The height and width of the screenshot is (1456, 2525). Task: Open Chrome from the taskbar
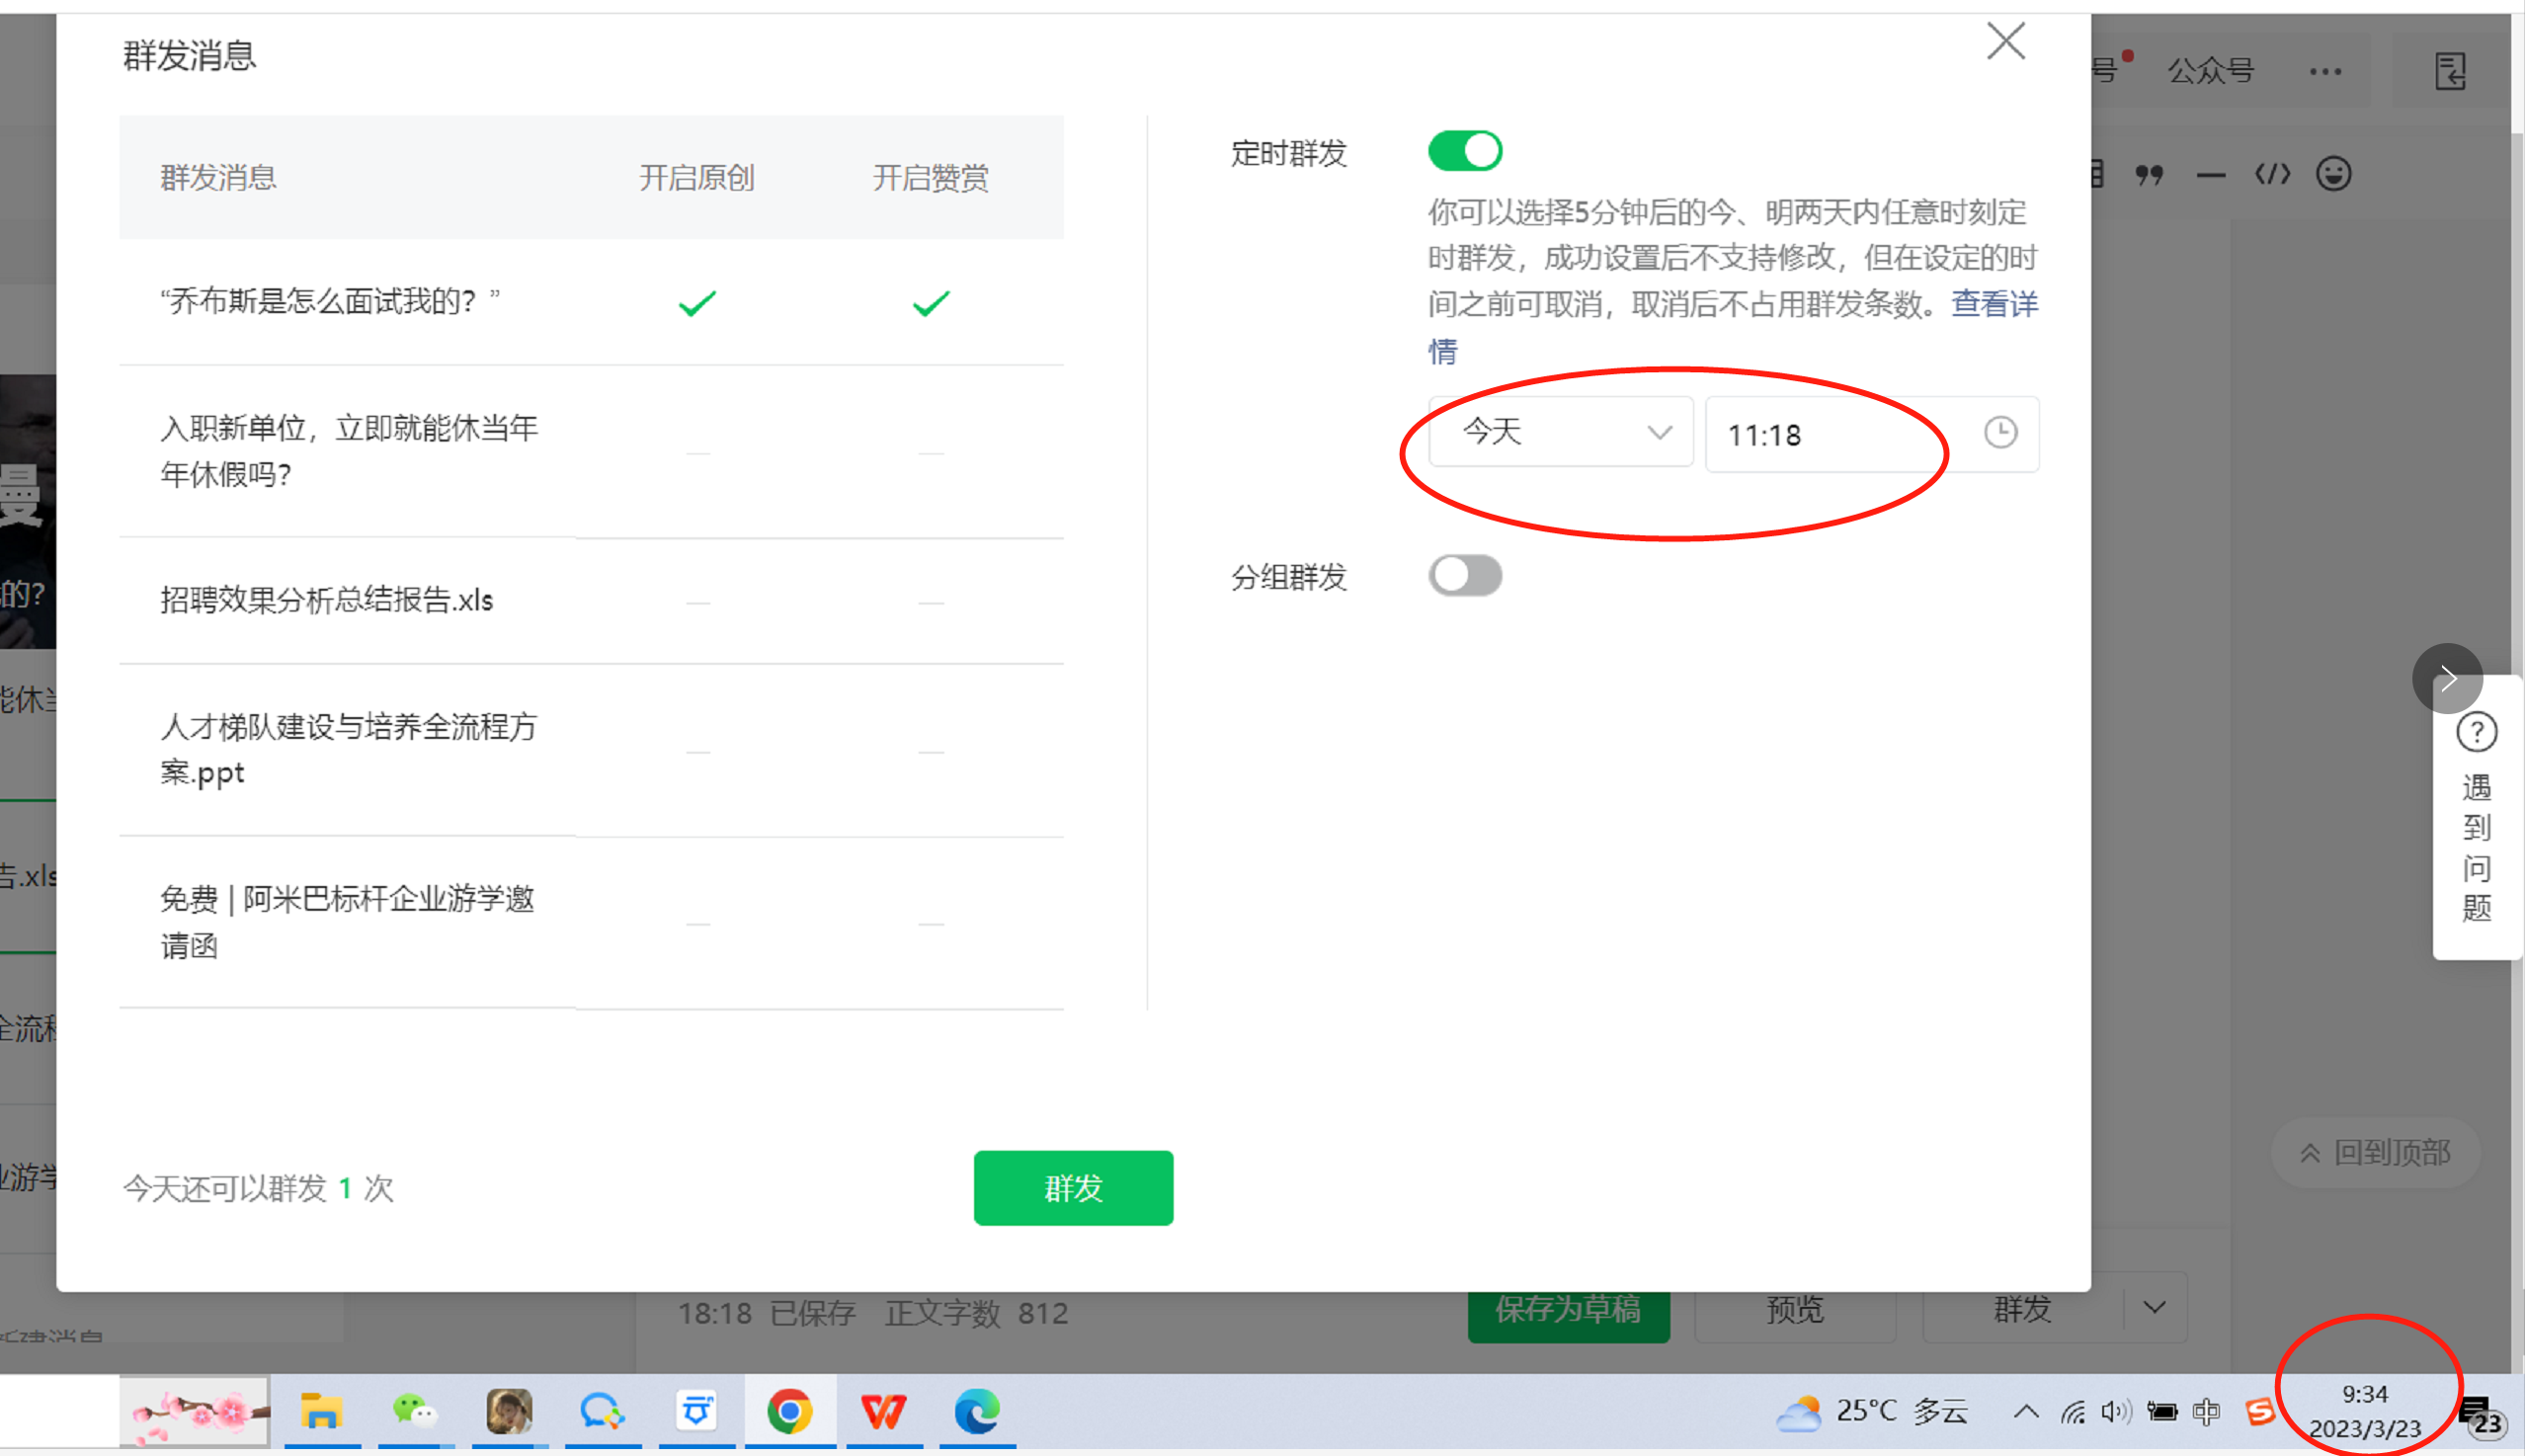coord(789,1411)
